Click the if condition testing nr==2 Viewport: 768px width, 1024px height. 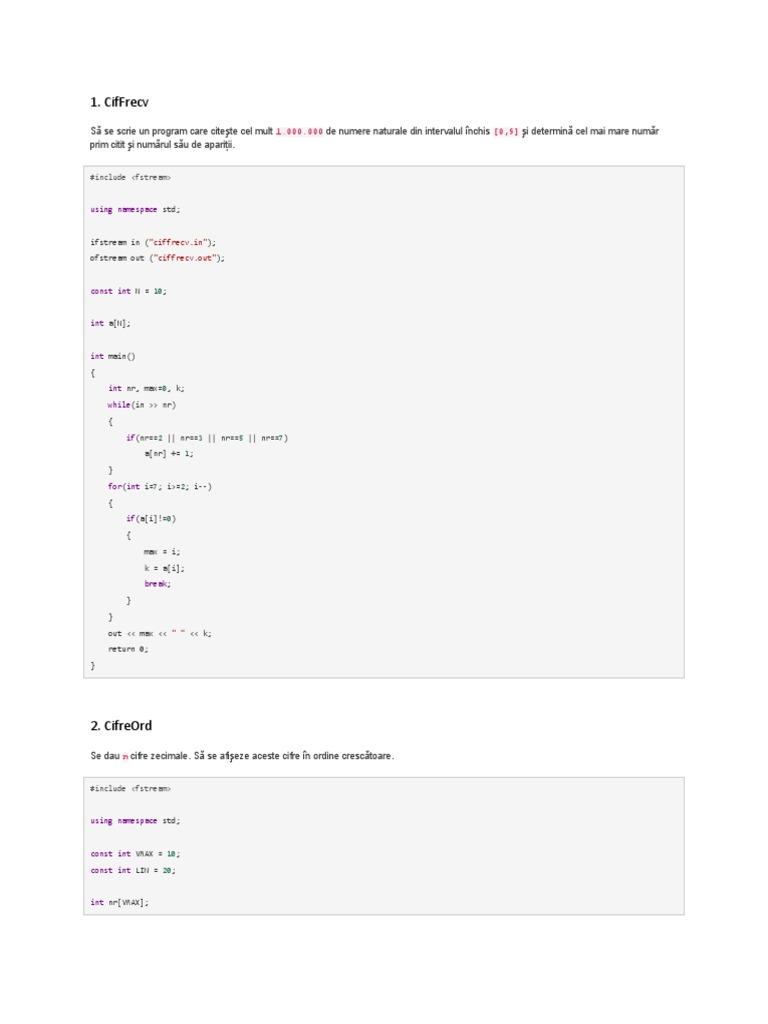point(206,437)
